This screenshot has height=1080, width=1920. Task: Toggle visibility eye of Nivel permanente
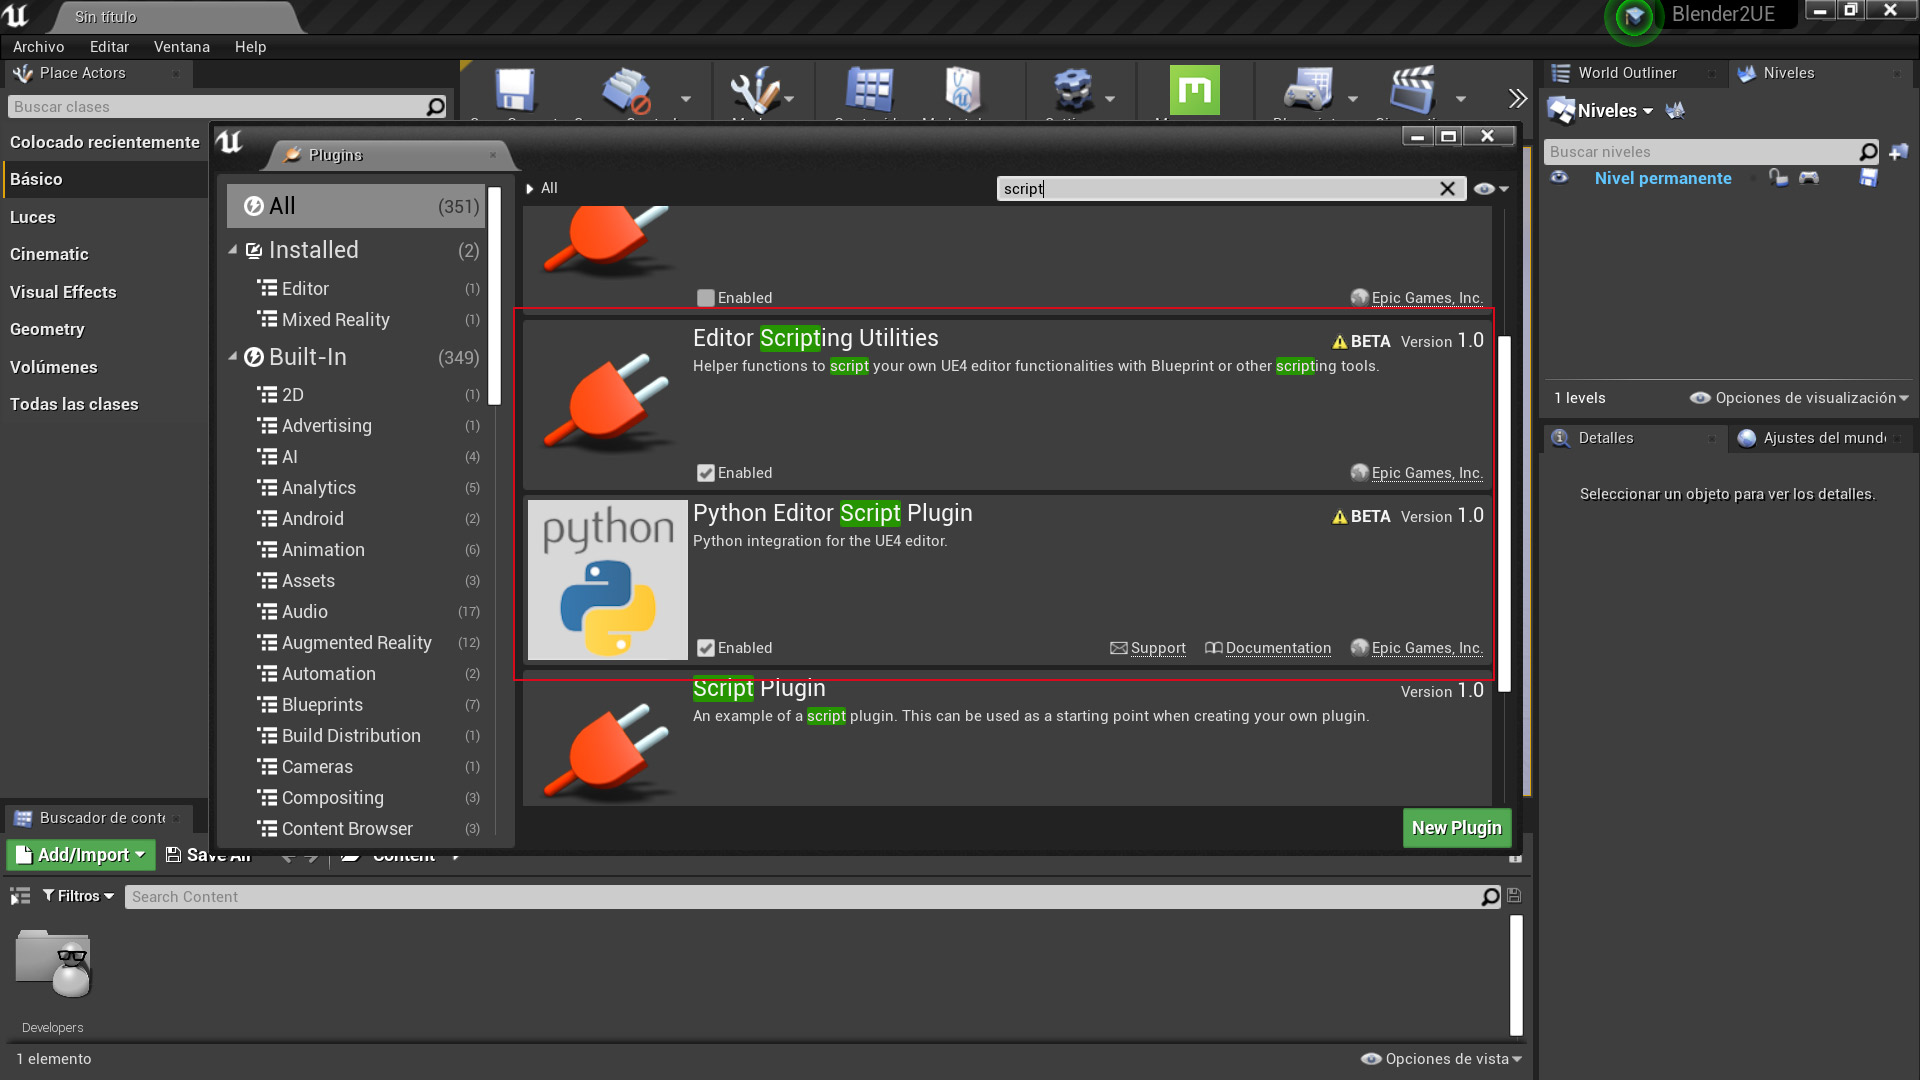click(x=1559, y=178)
